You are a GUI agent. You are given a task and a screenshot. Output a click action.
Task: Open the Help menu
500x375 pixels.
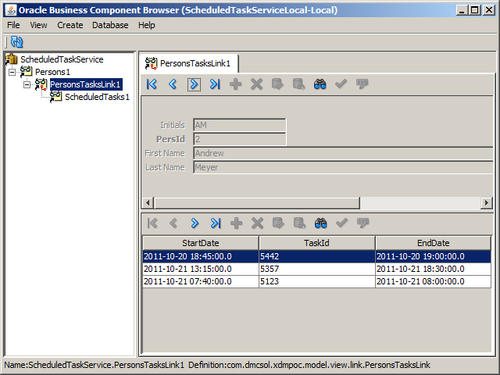(147, 25)
